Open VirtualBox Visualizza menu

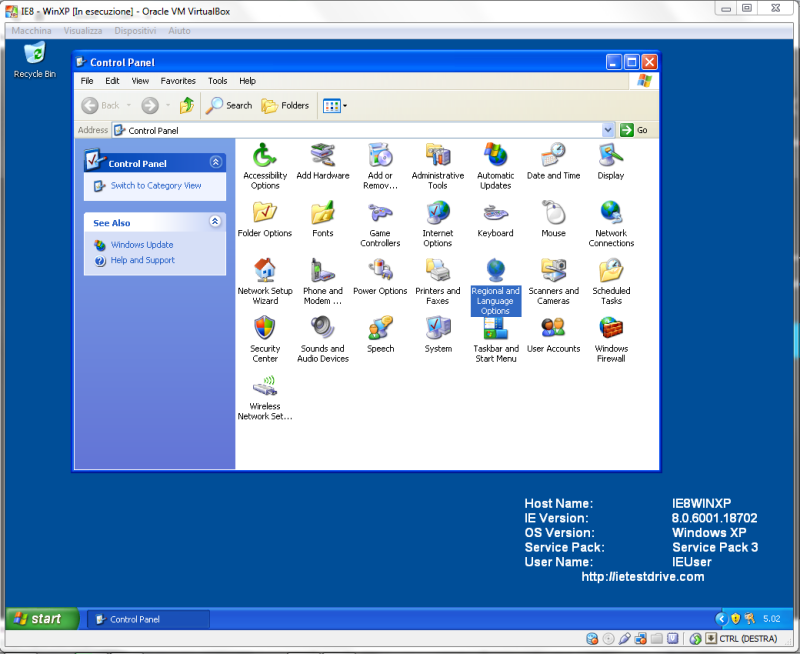83,31
